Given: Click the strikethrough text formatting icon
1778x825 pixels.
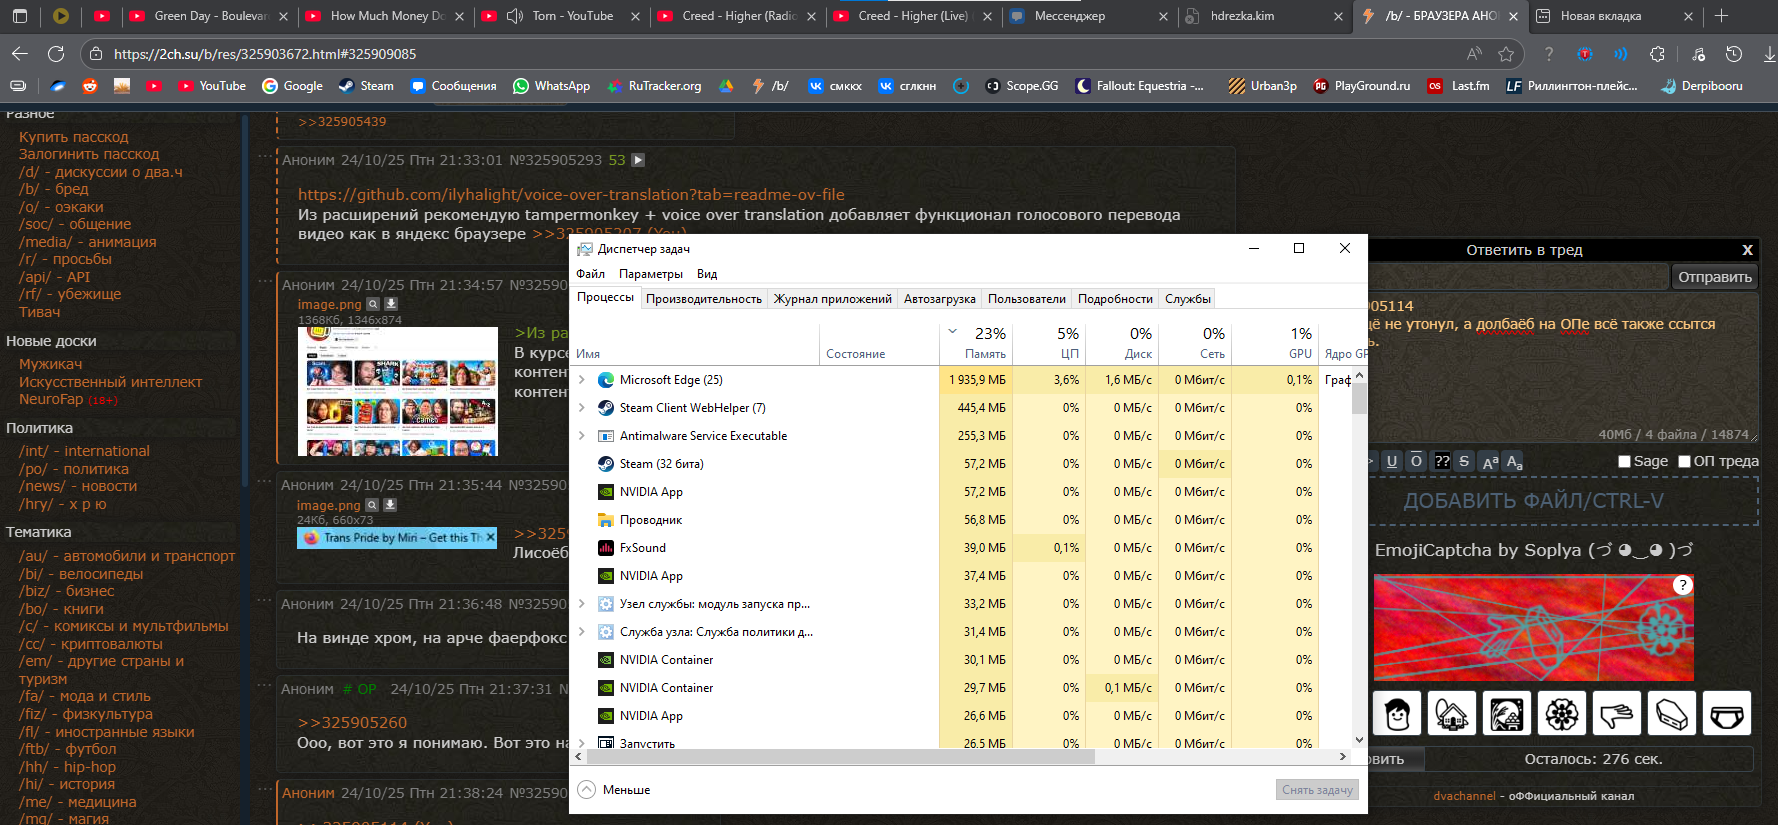Looking at the screenshot, I should click(1464, 461).
